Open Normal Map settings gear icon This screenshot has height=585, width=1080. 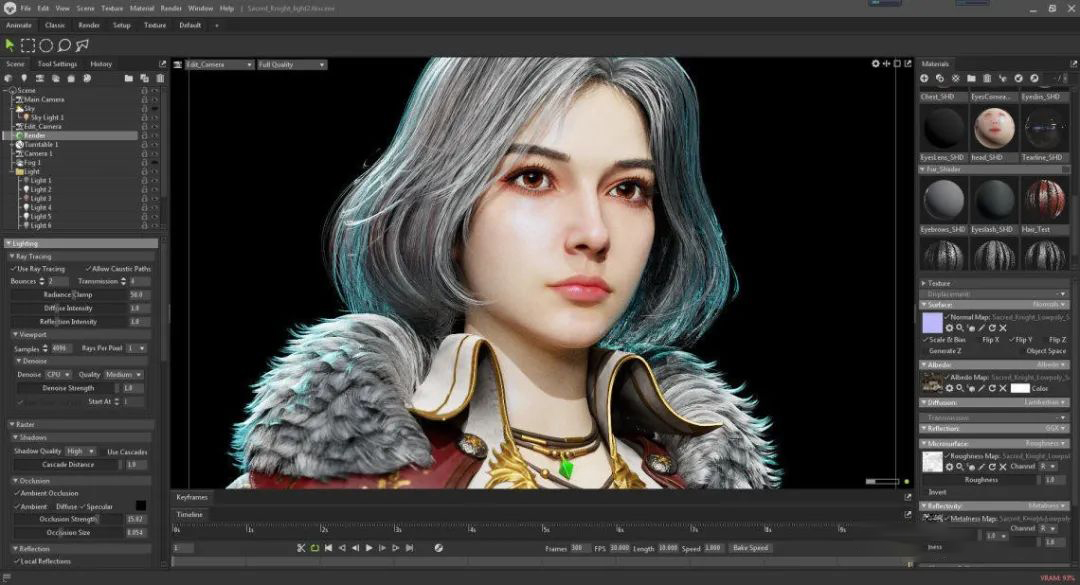click(949, 328)
